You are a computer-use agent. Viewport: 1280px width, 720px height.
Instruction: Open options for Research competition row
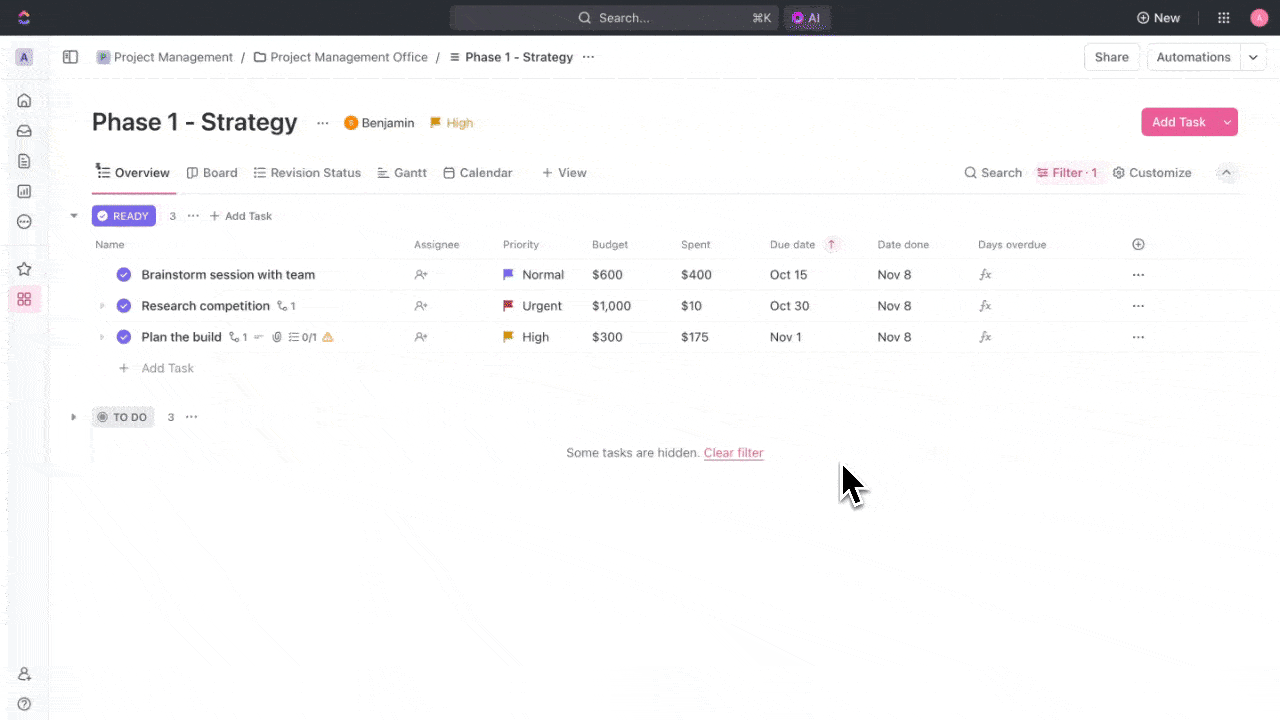1138,306
